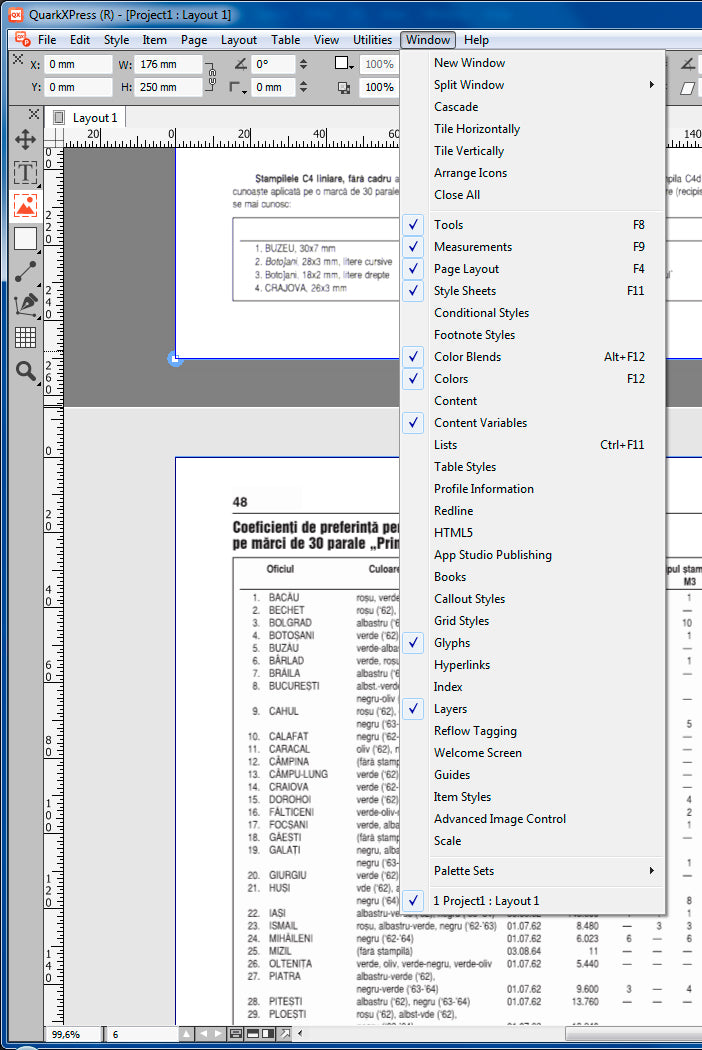This screenshot has height=1050, width=702.
Task: Open the Utilities menu
Action: (x=372, y=40)
